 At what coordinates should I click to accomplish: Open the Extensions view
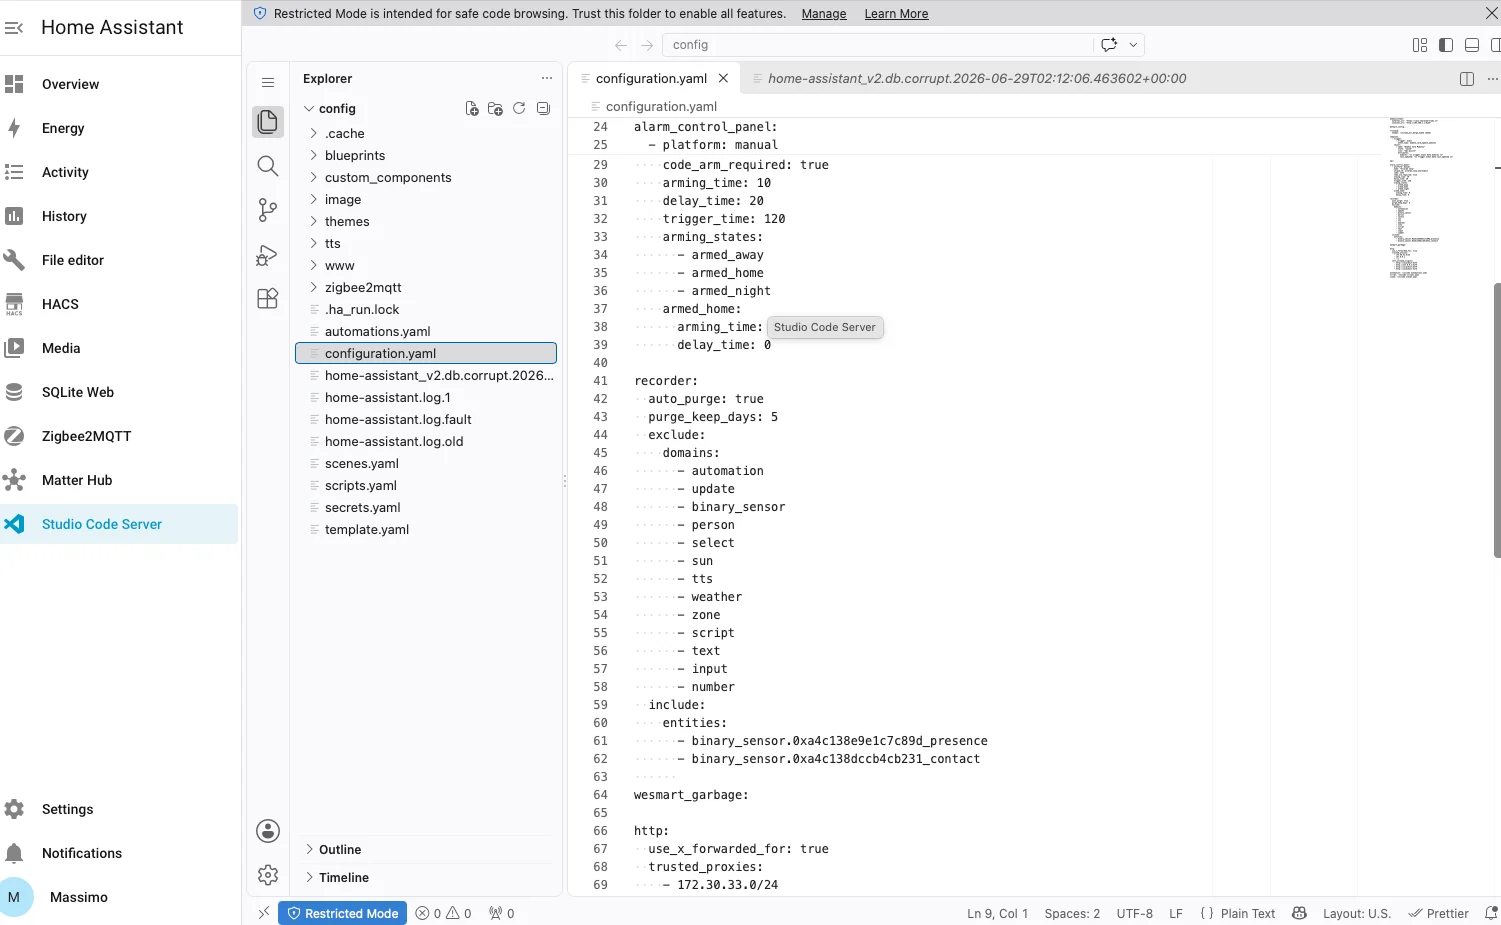pyautogui.click(x=267, y=299)
